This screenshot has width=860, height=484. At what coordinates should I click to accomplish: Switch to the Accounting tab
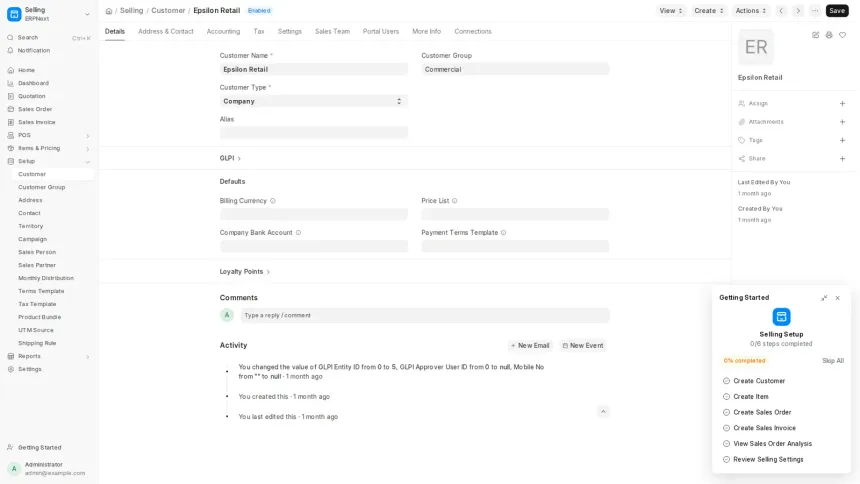pos(223,31)
